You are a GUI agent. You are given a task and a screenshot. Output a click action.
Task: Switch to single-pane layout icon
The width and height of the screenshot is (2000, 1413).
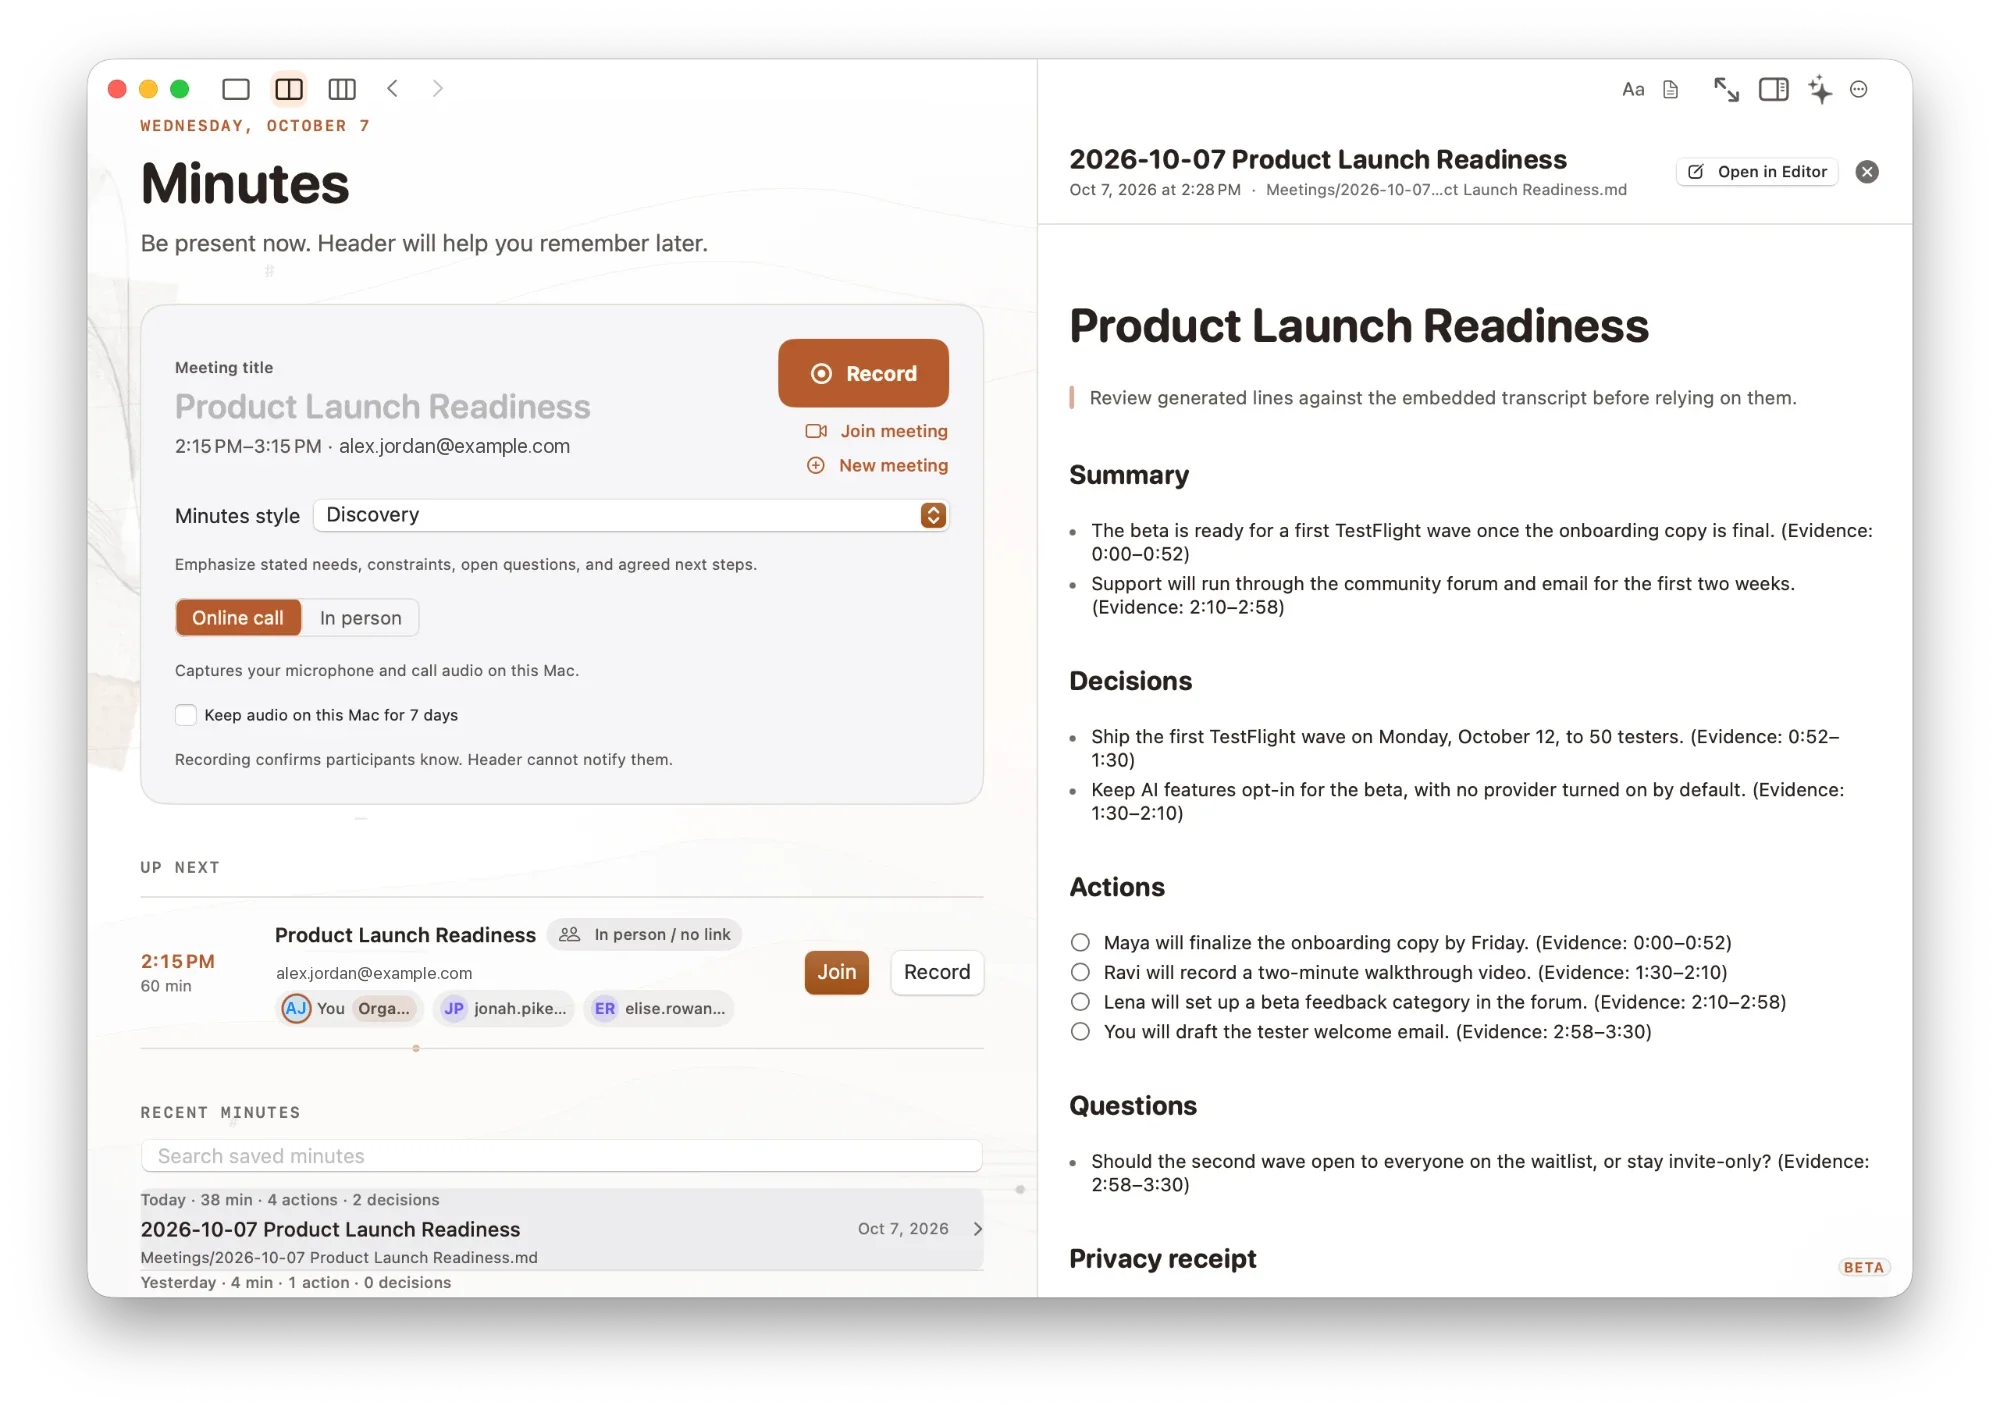point(236,89)
